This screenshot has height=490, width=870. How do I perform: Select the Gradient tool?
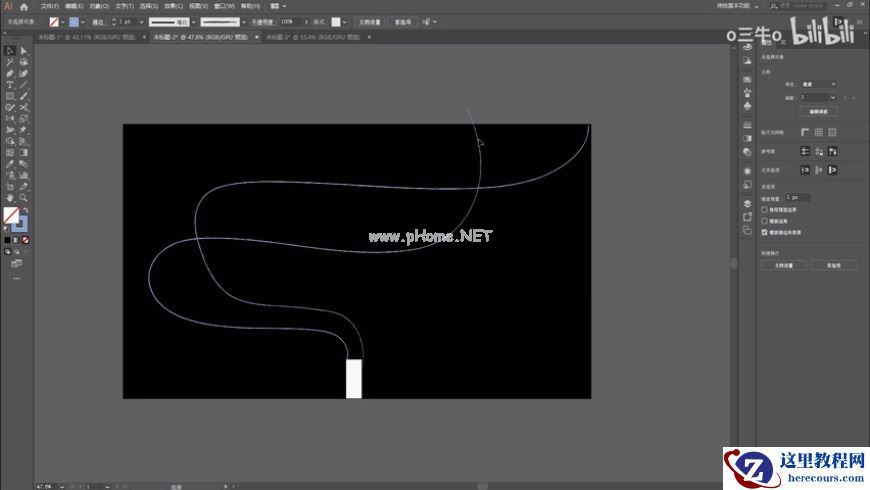(23, 153)
